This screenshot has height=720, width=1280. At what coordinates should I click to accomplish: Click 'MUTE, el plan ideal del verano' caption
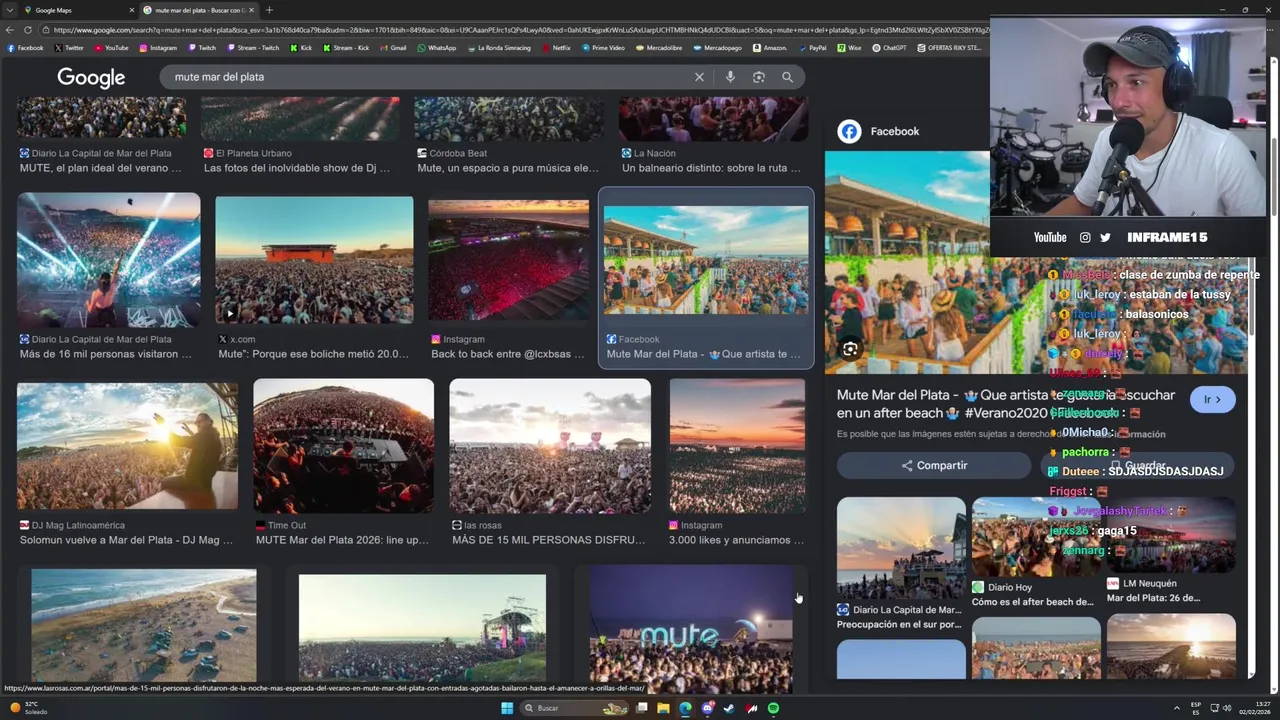coord(100,168)
